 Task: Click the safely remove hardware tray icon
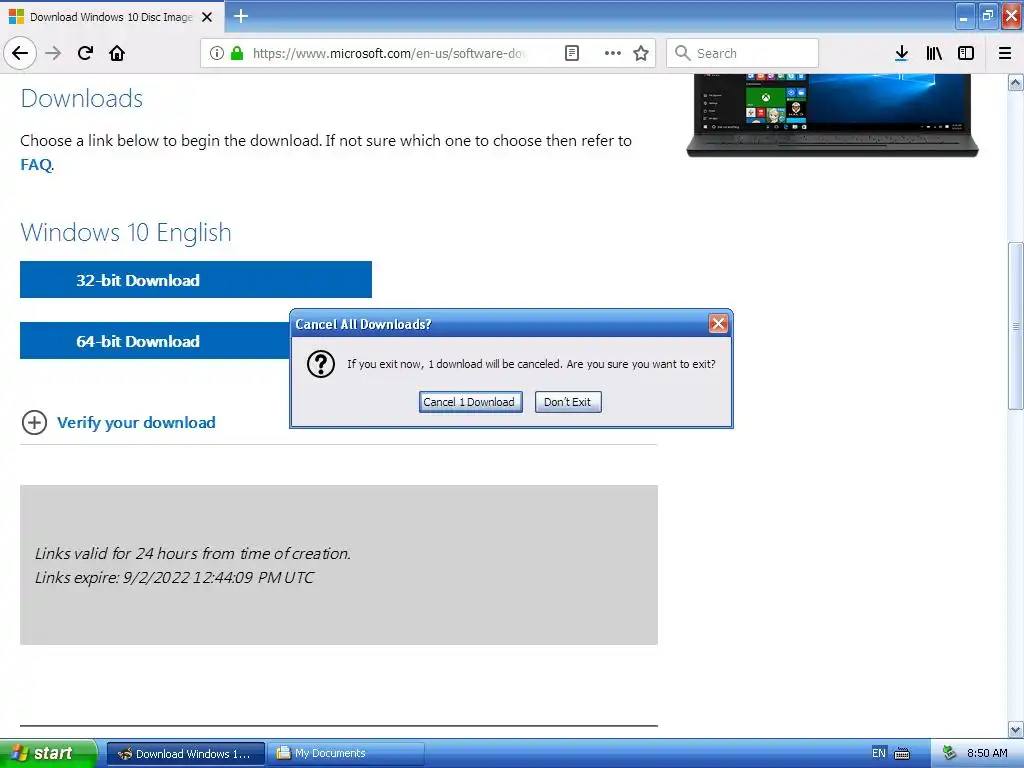click(949, 753)
